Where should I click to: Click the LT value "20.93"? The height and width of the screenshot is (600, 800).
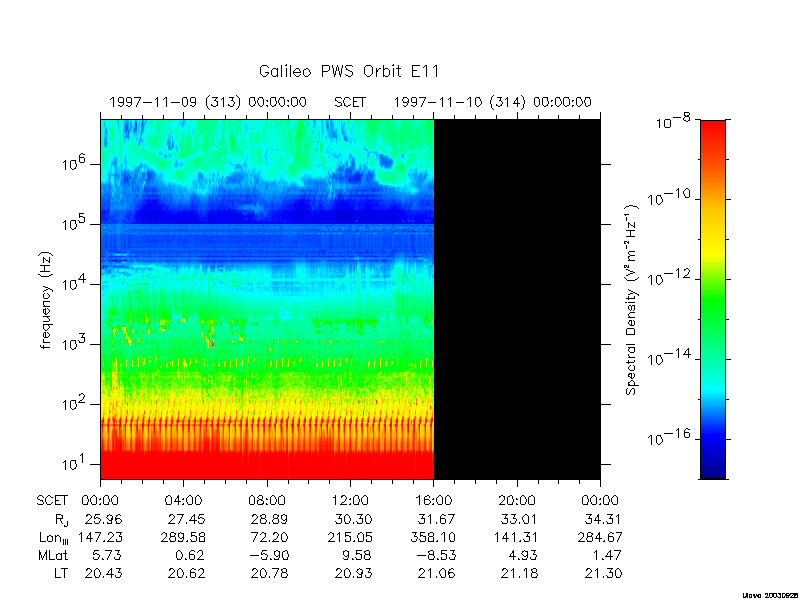click(353, 573)
